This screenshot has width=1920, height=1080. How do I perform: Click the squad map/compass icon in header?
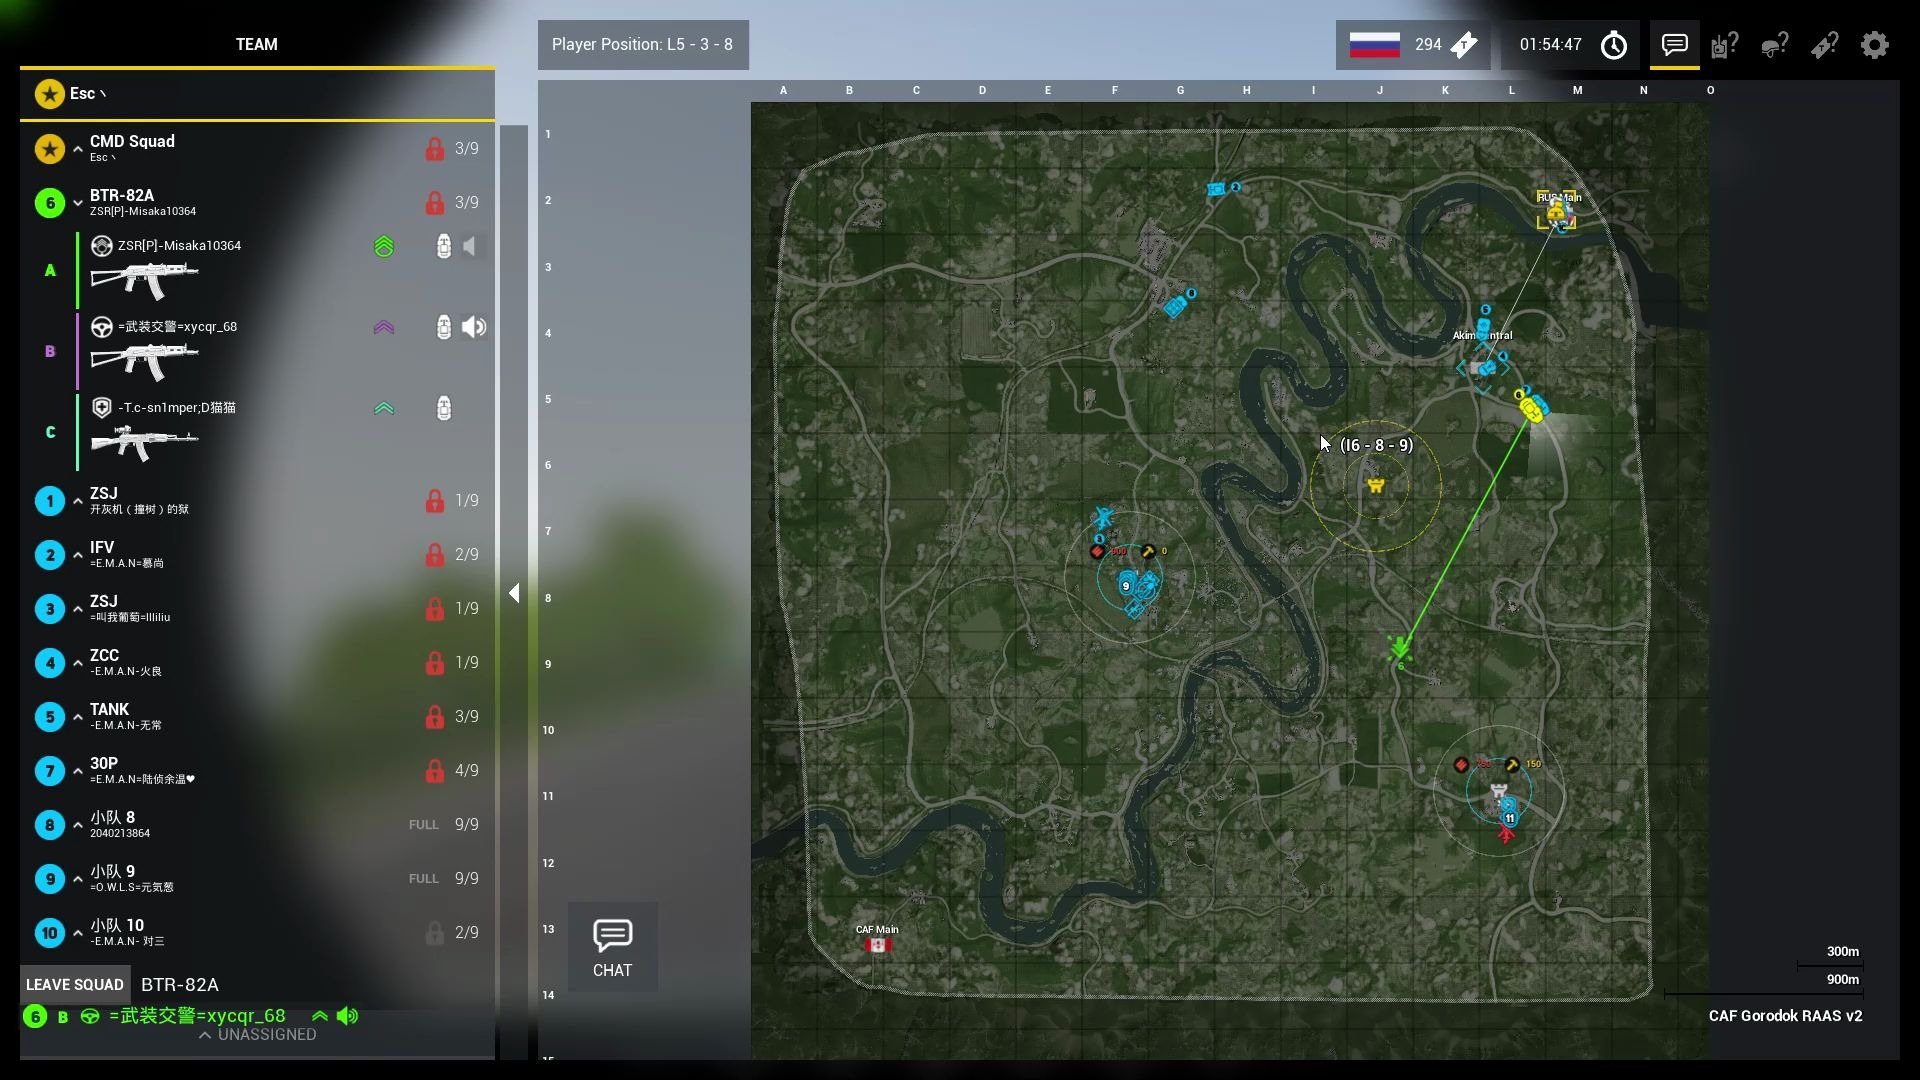1614,44
